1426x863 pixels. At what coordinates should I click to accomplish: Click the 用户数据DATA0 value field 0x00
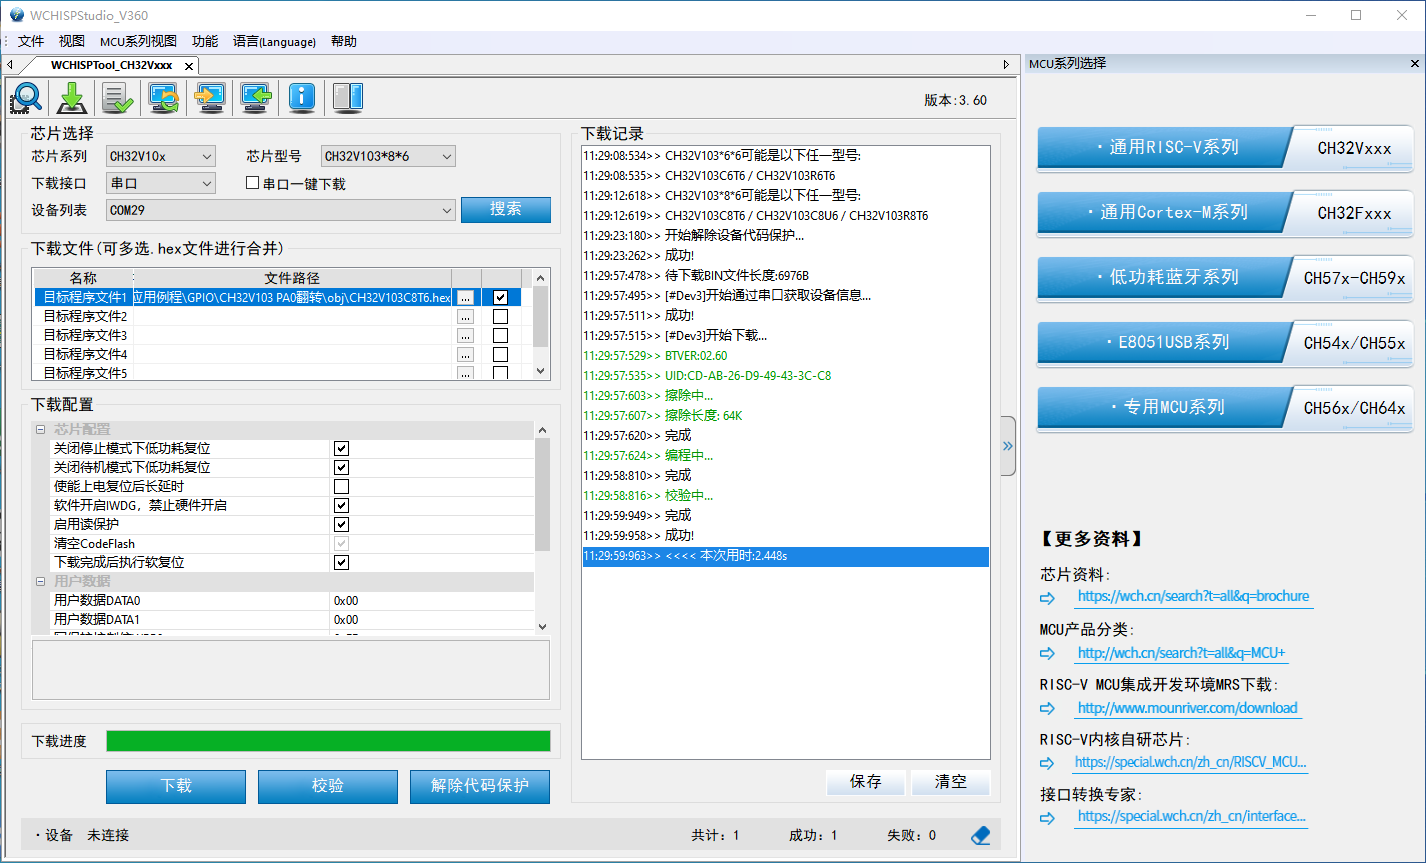(x=432, y=601)
